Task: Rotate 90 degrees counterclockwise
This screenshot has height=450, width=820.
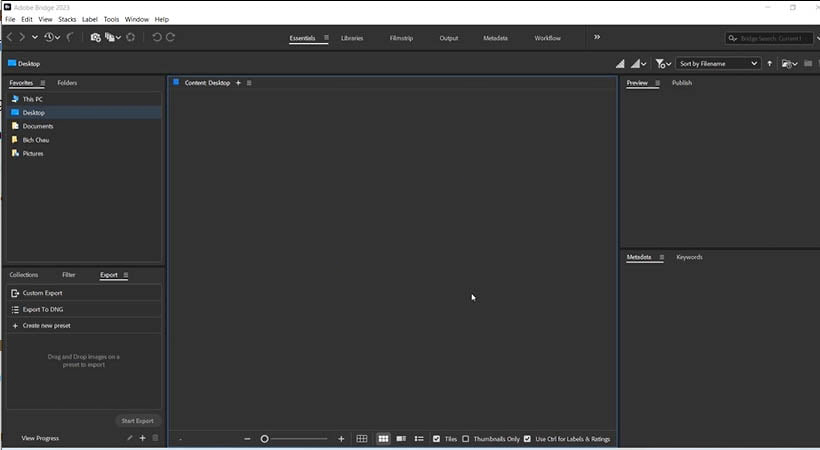Action: (156, 37)
